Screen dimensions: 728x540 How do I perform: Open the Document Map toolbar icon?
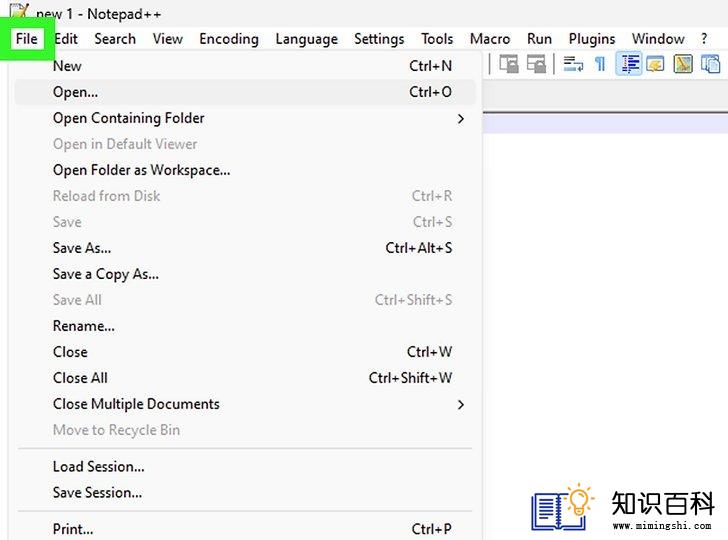pyautogui.click(x=683, y=64)
